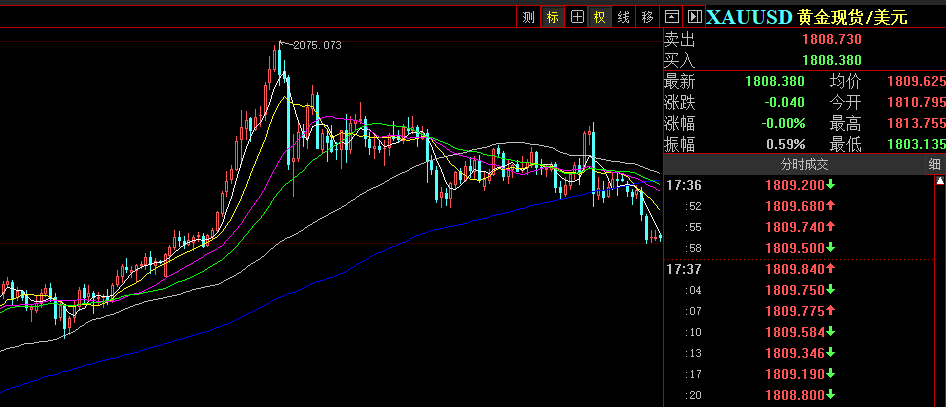Click the 黄金现货/美元 instrument name
946x407 pixels.
tap(853, 17)
